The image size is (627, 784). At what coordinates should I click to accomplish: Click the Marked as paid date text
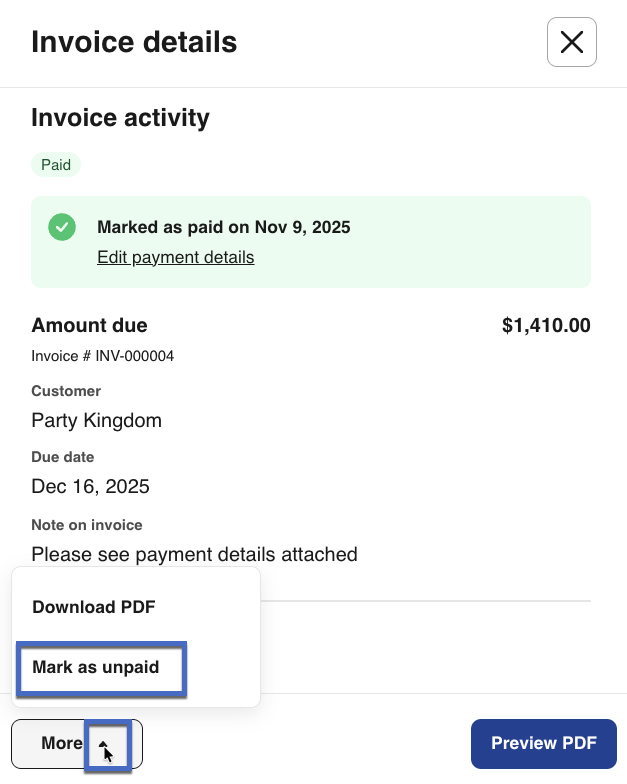(223, 227)
